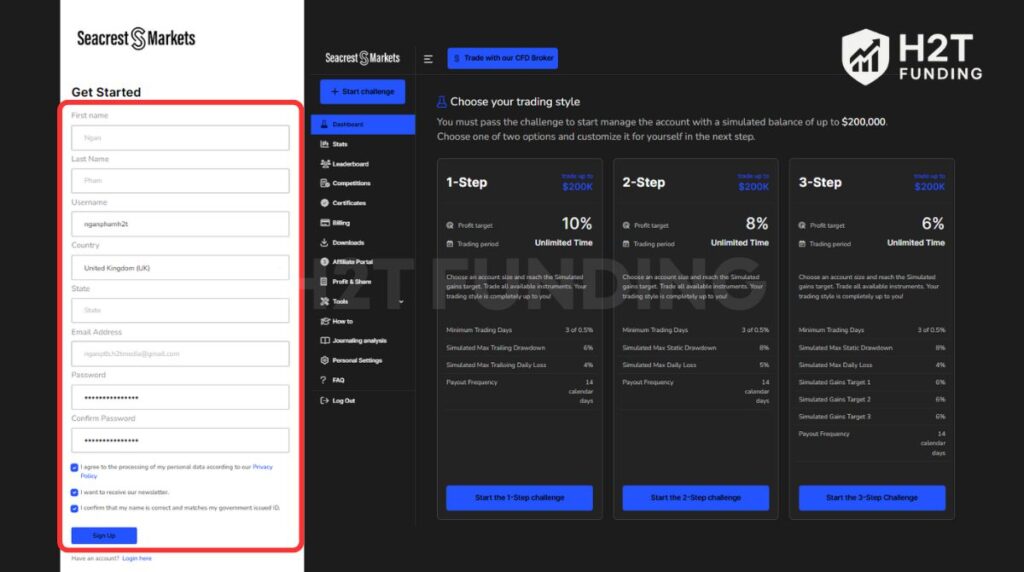
Task: Click the Confirm Password input field
Action: 180,440
